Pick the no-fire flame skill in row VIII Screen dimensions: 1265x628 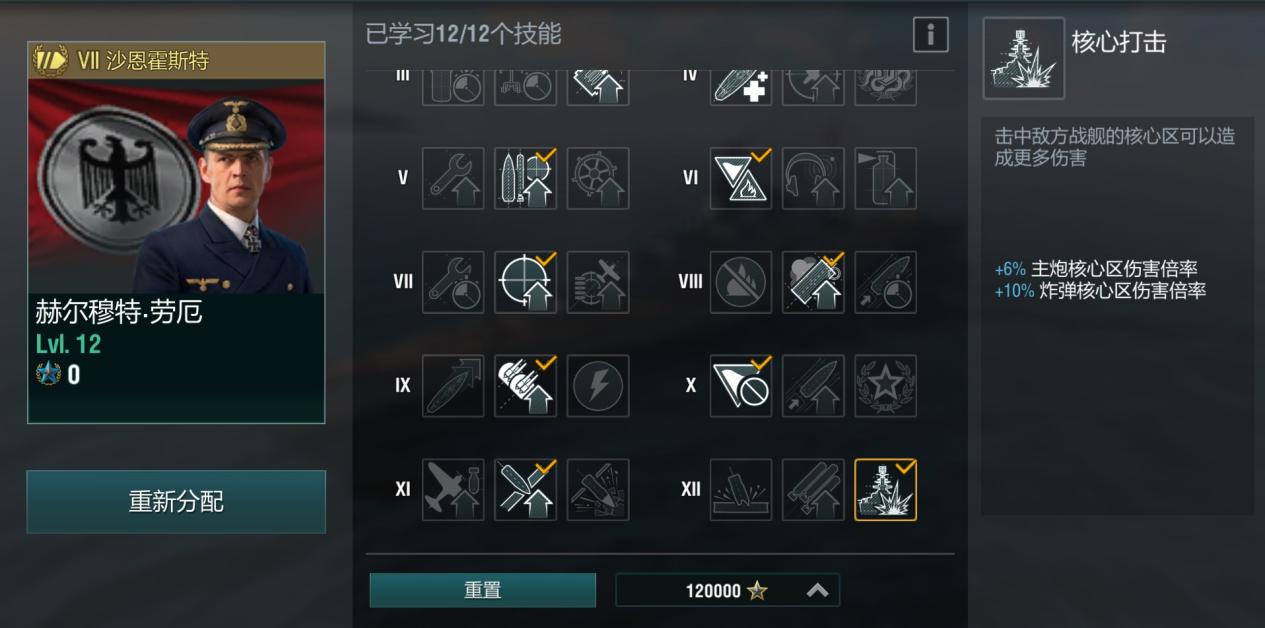click(741, 282)
